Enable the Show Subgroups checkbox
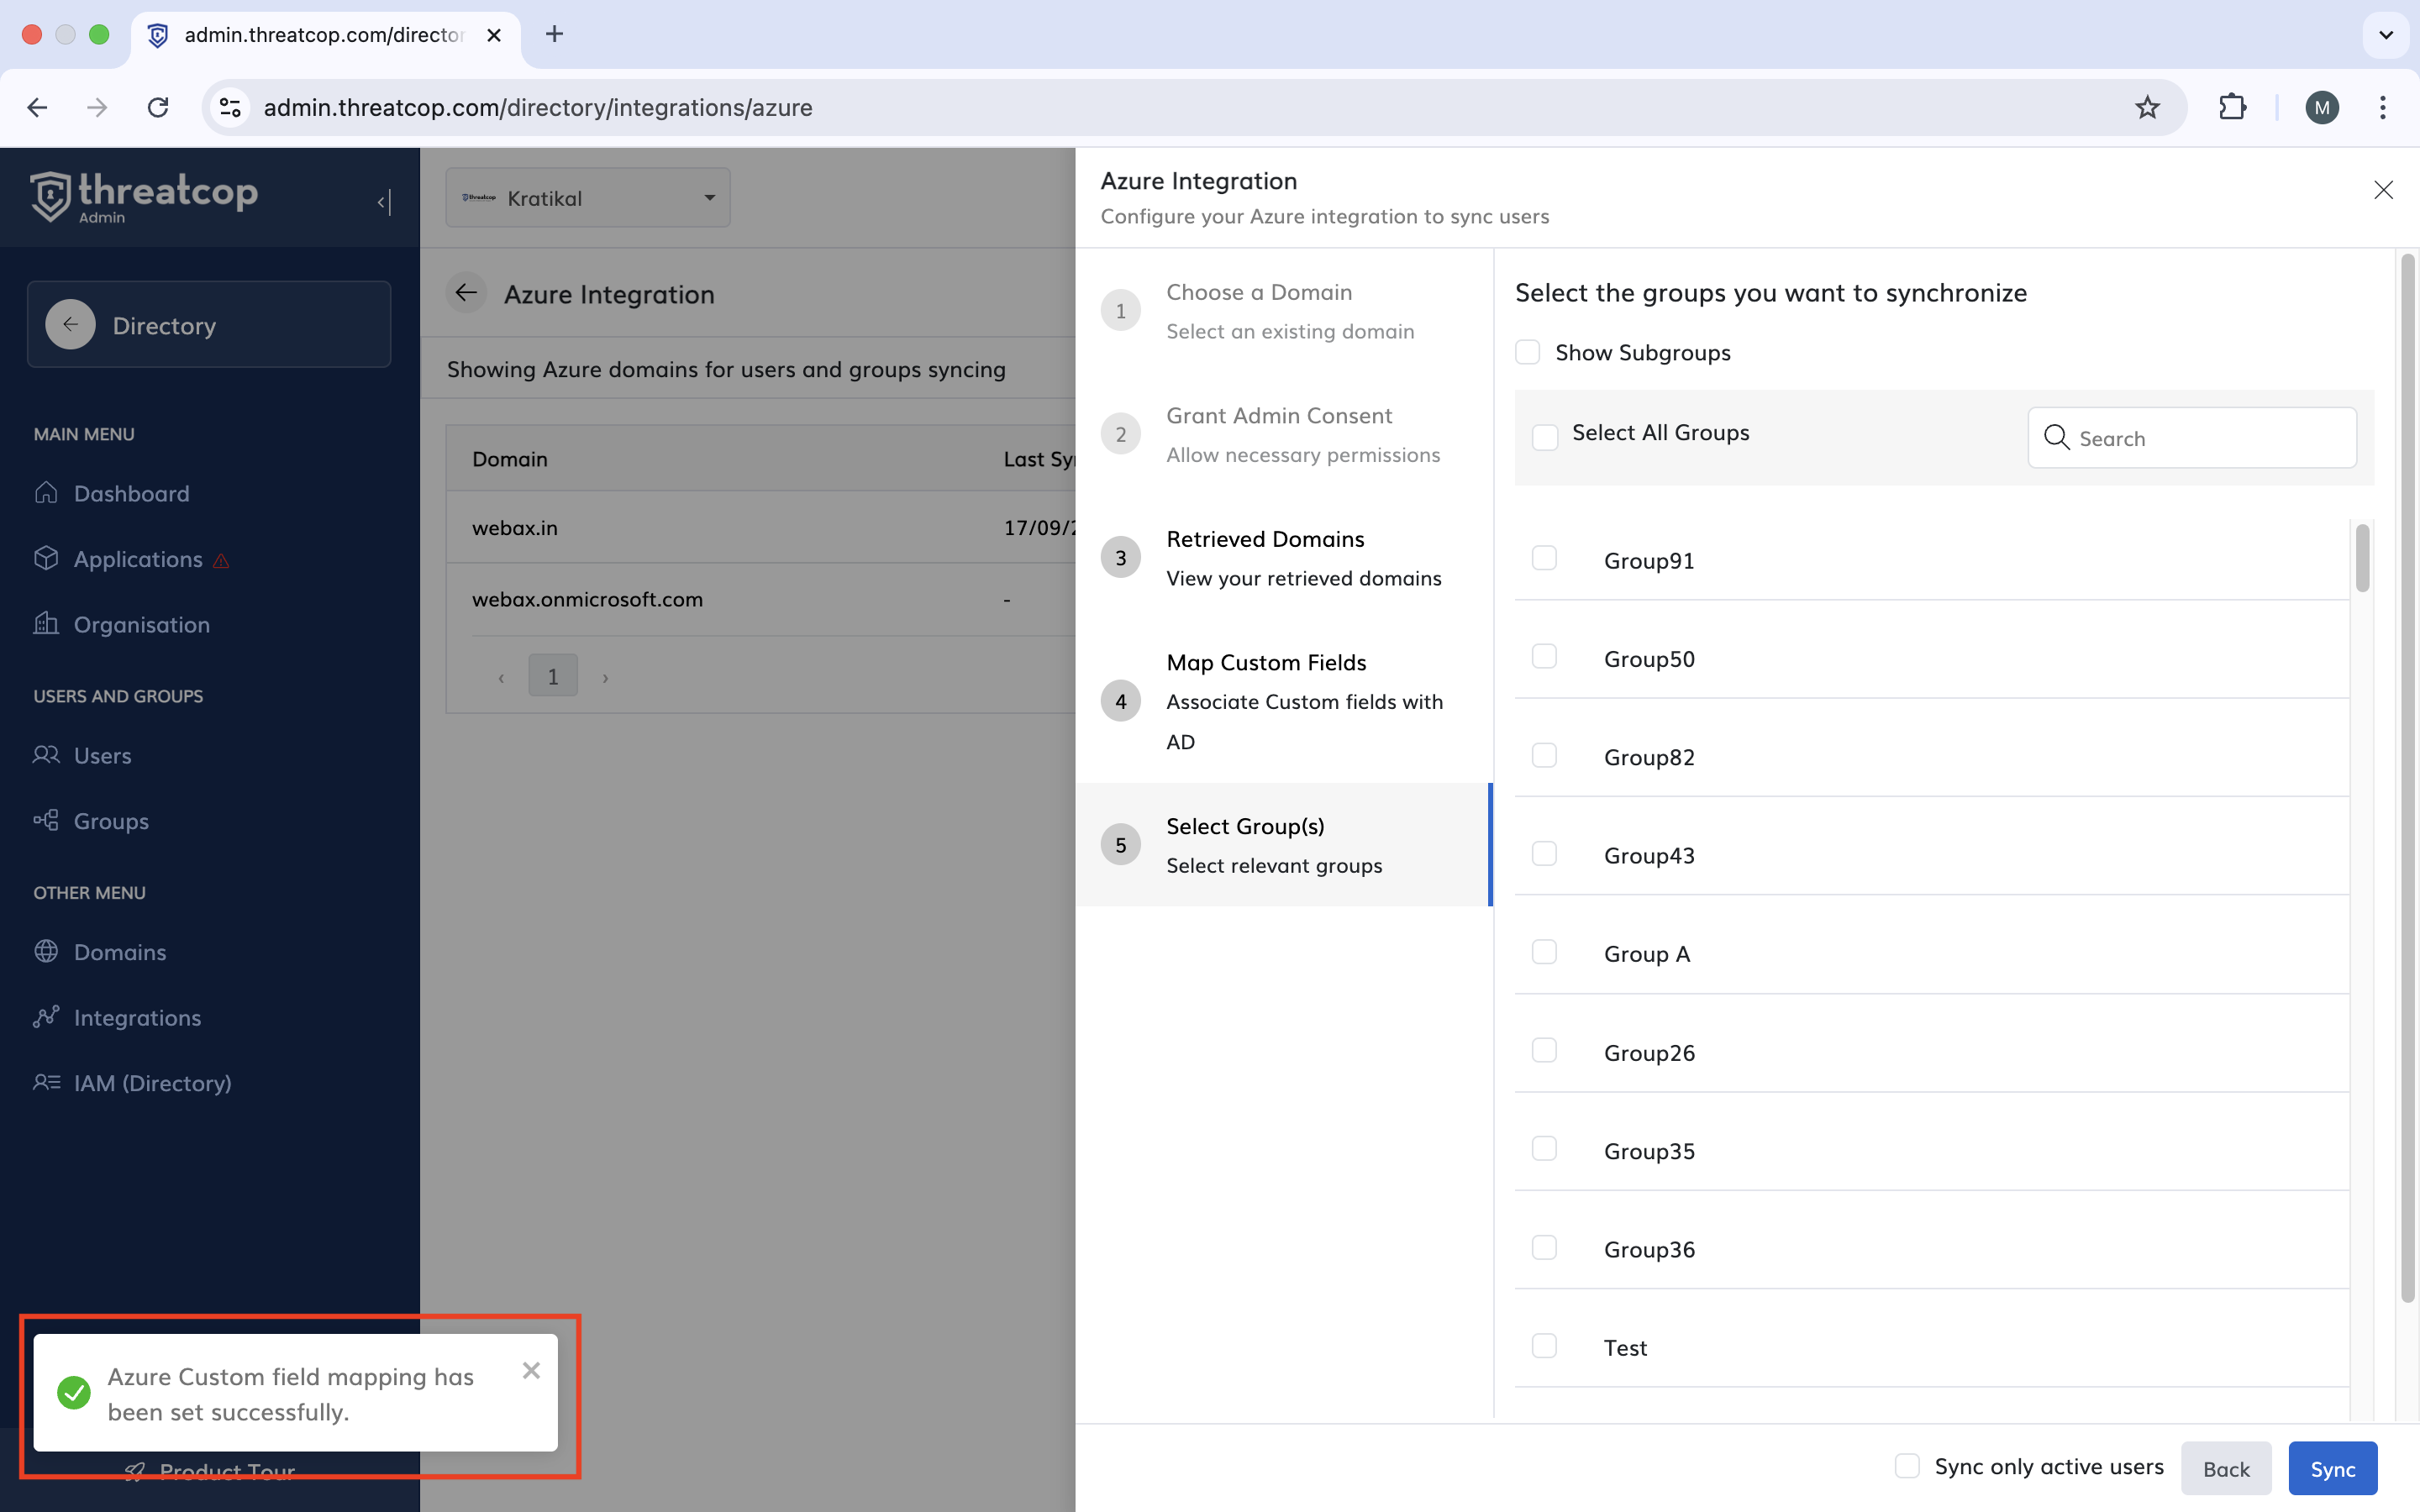Screen dimensions: 2420x1512 coord(1527,352)
